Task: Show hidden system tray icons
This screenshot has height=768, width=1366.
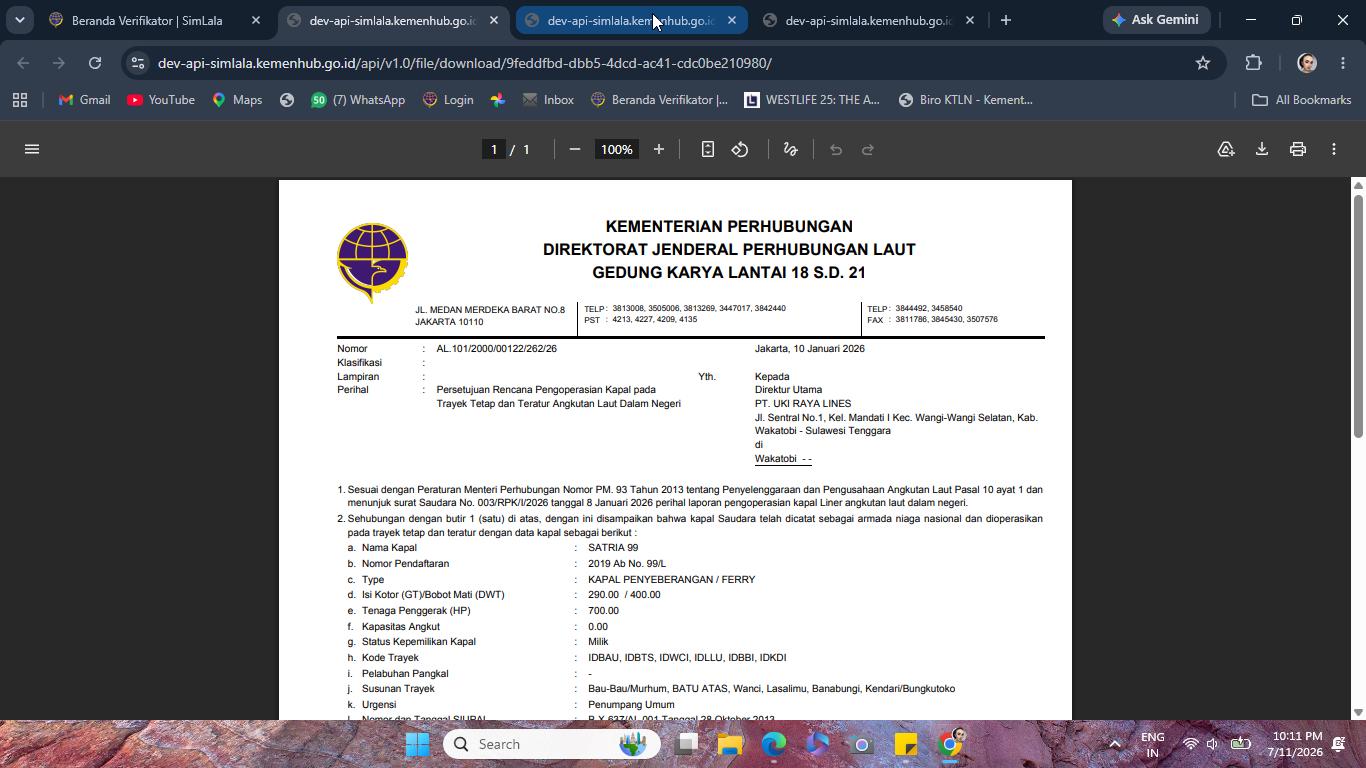Action: pos(1115,744)
